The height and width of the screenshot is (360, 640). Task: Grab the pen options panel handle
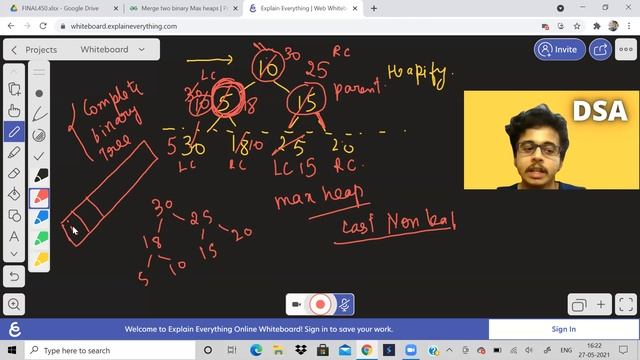(39, 72)
